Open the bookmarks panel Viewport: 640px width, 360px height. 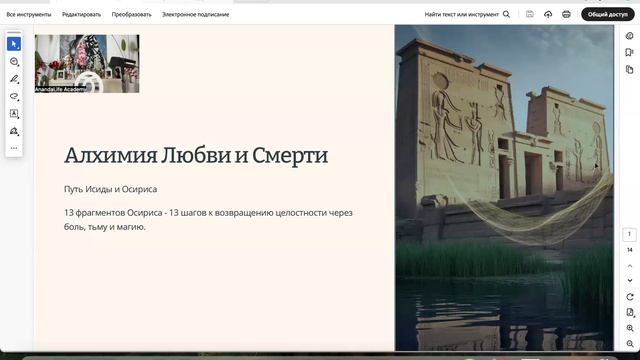click(x=629, y=52)
